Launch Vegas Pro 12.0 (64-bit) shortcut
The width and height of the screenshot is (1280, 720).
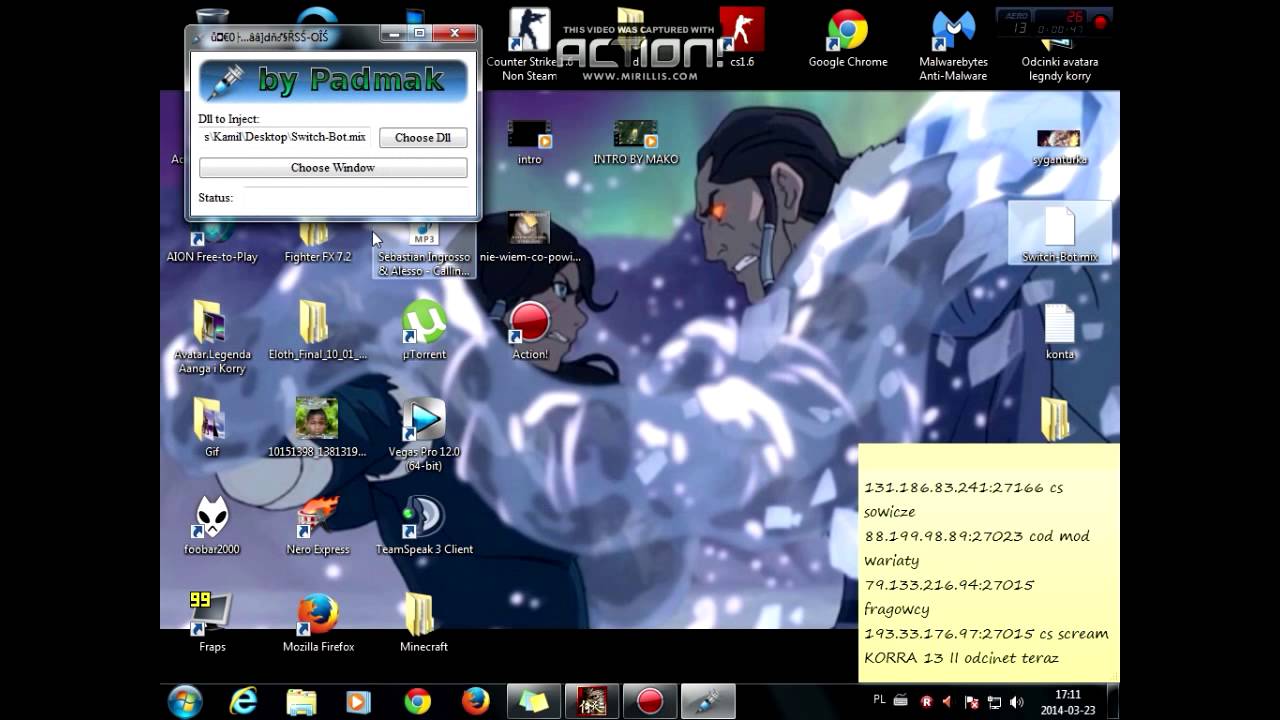(424, 435)
